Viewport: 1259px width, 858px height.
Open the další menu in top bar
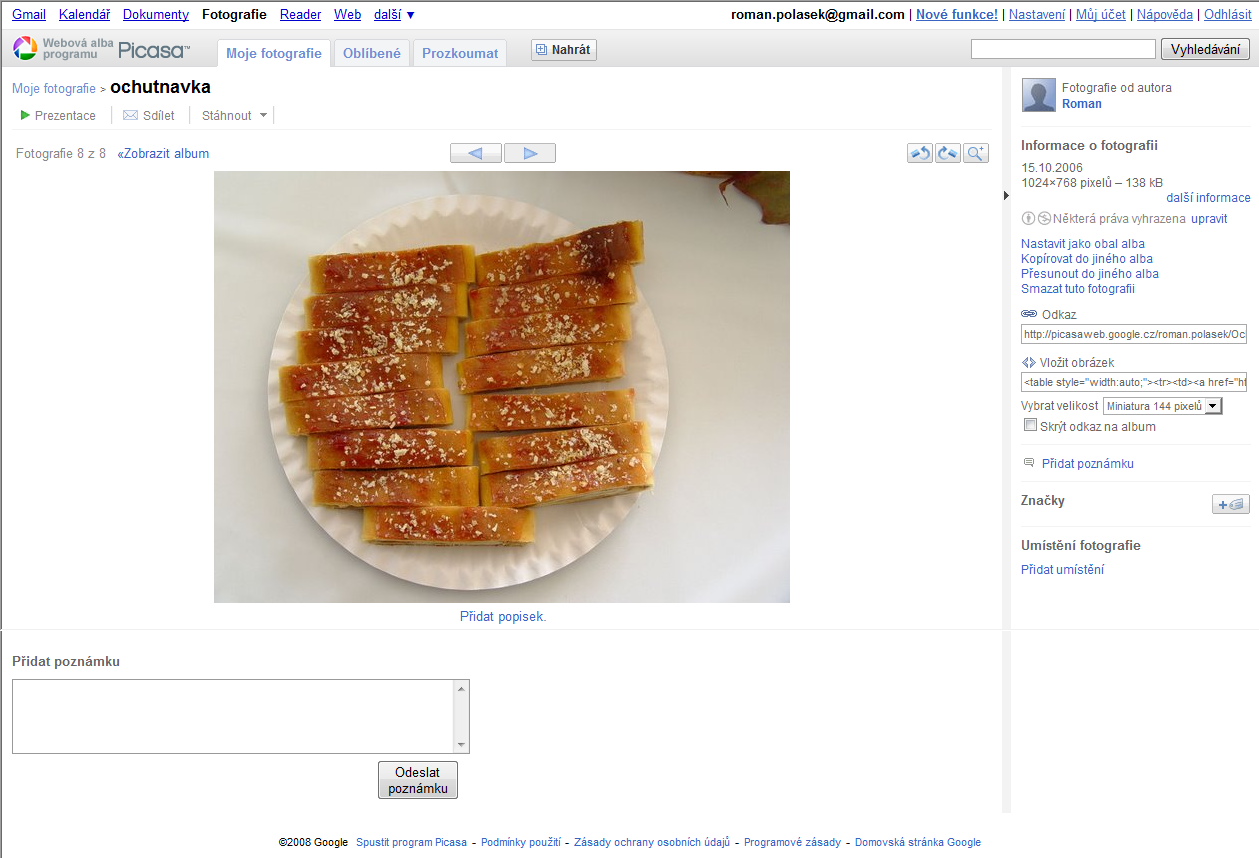click(x=394, y=15)
